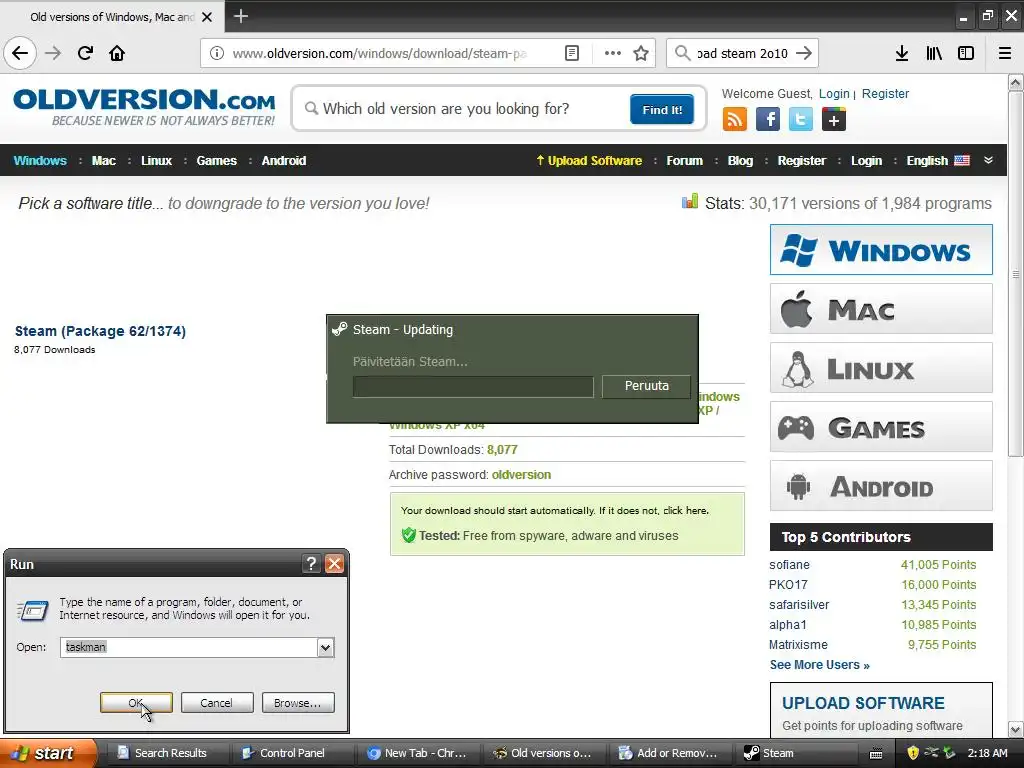Expand the Open combo box dropdown arrow
Viewport: 1024px width, 768px height.
pyautogui.click(x=325, y=647)
